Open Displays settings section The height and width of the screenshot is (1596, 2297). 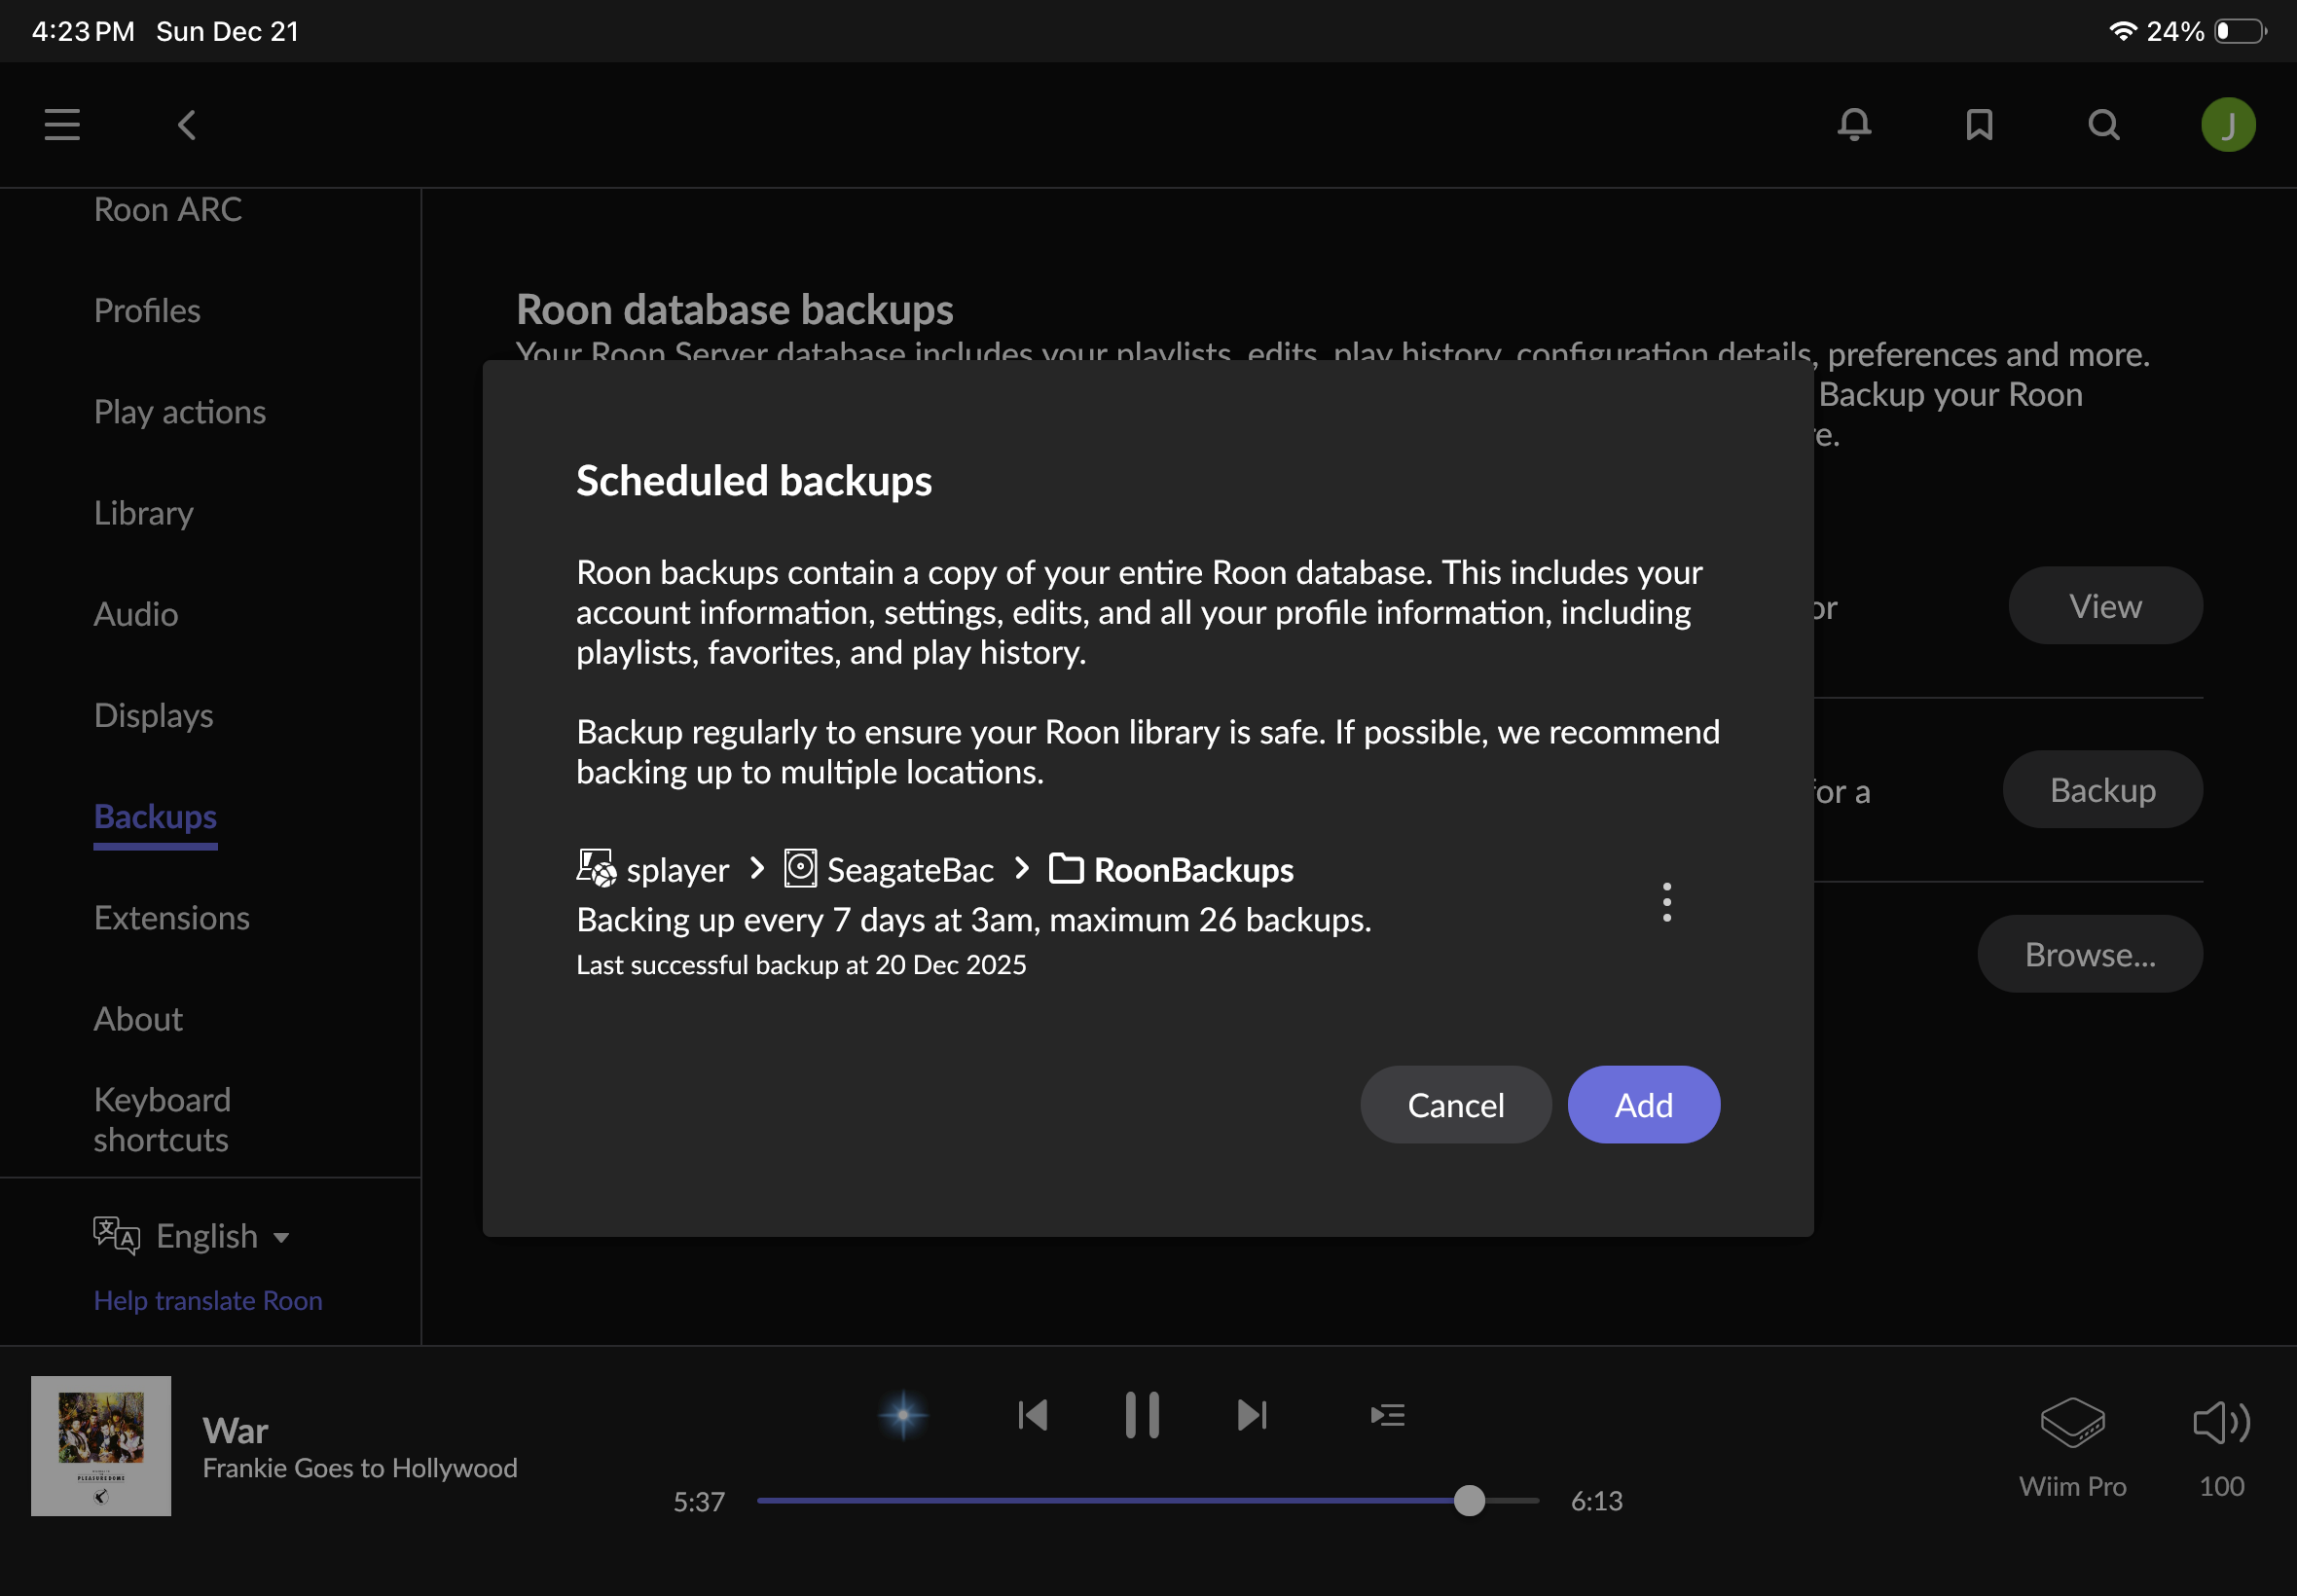[x=153, y=715]
